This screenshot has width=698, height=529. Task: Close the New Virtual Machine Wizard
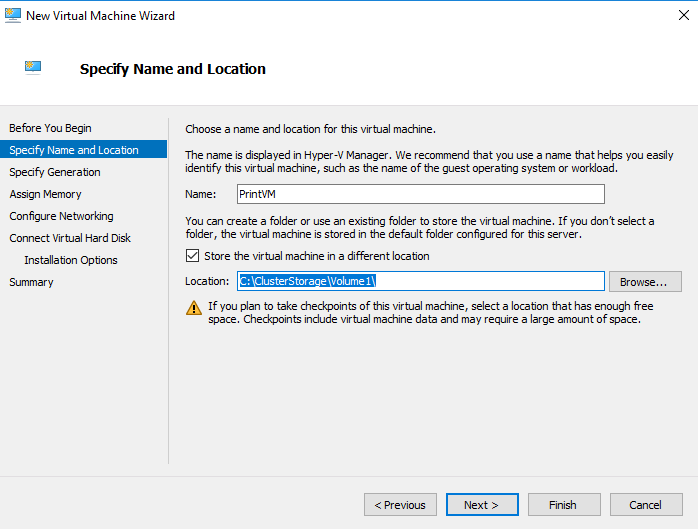click(684, 15)
